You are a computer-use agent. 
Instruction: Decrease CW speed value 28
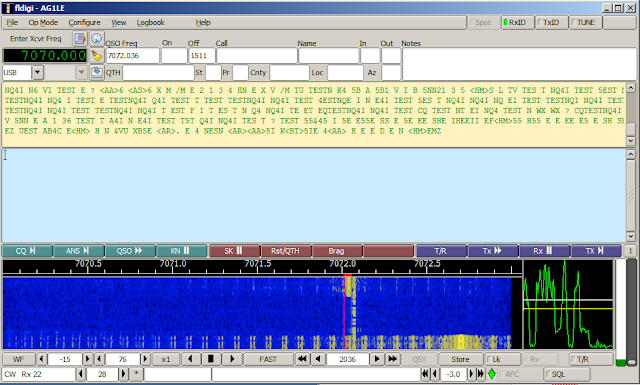(x=81, y=374)
